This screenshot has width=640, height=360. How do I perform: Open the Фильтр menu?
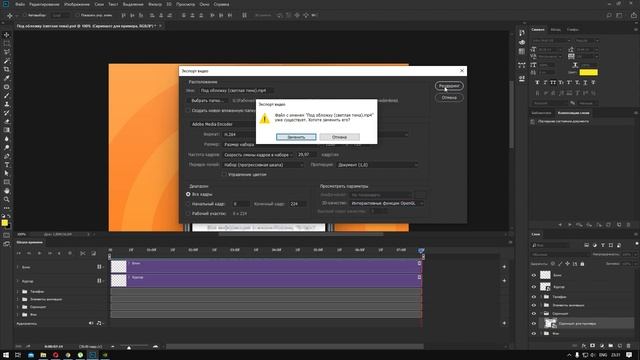click(x=155, y=4)
